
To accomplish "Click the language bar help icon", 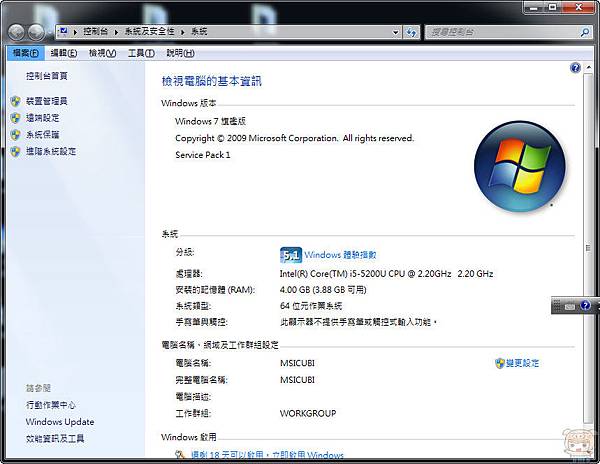I will [585, 305].
